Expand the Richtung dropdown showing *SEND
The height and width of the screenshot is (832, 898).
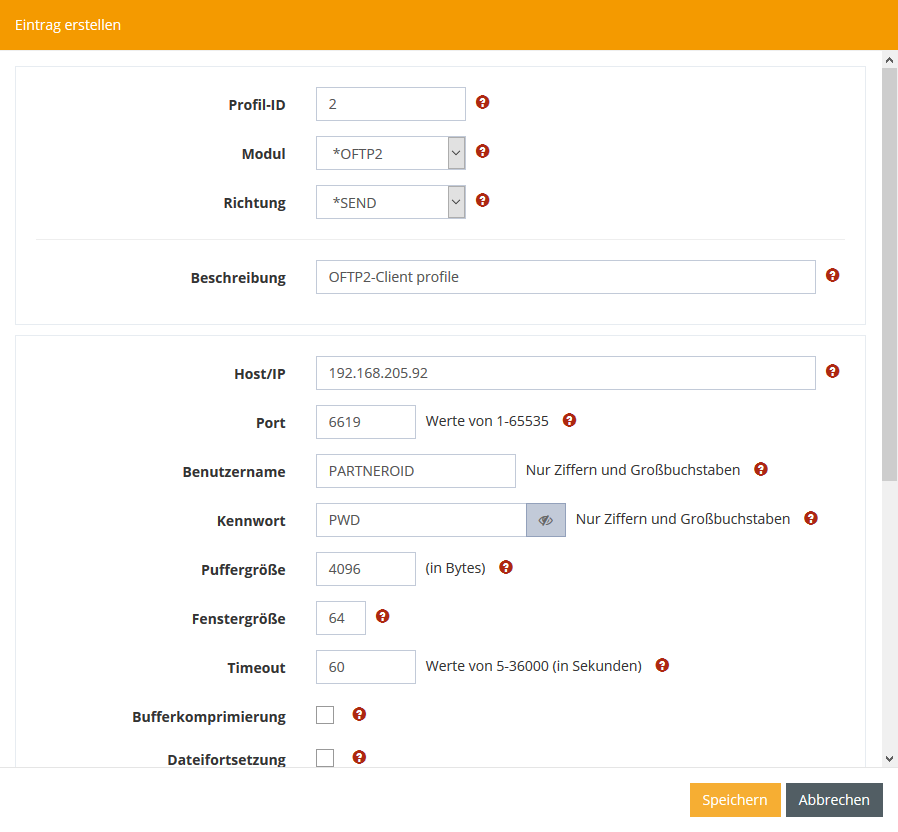click(x=391, y=202)
